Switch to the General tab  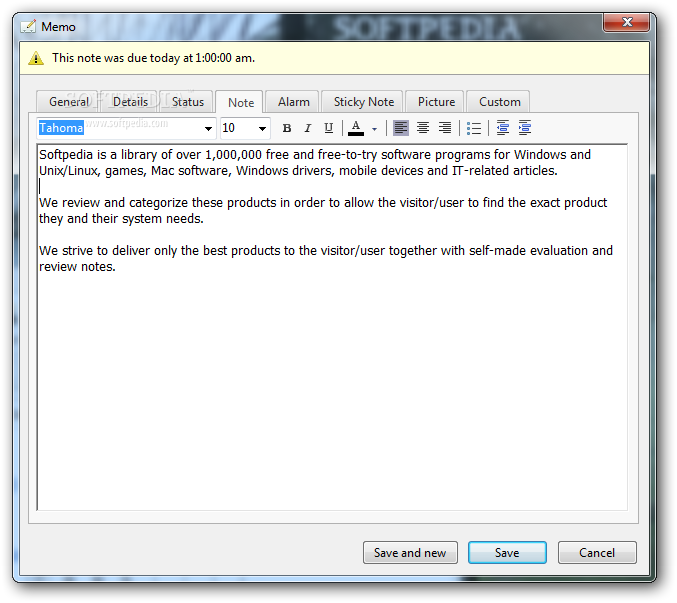click(x=69, y=102)
